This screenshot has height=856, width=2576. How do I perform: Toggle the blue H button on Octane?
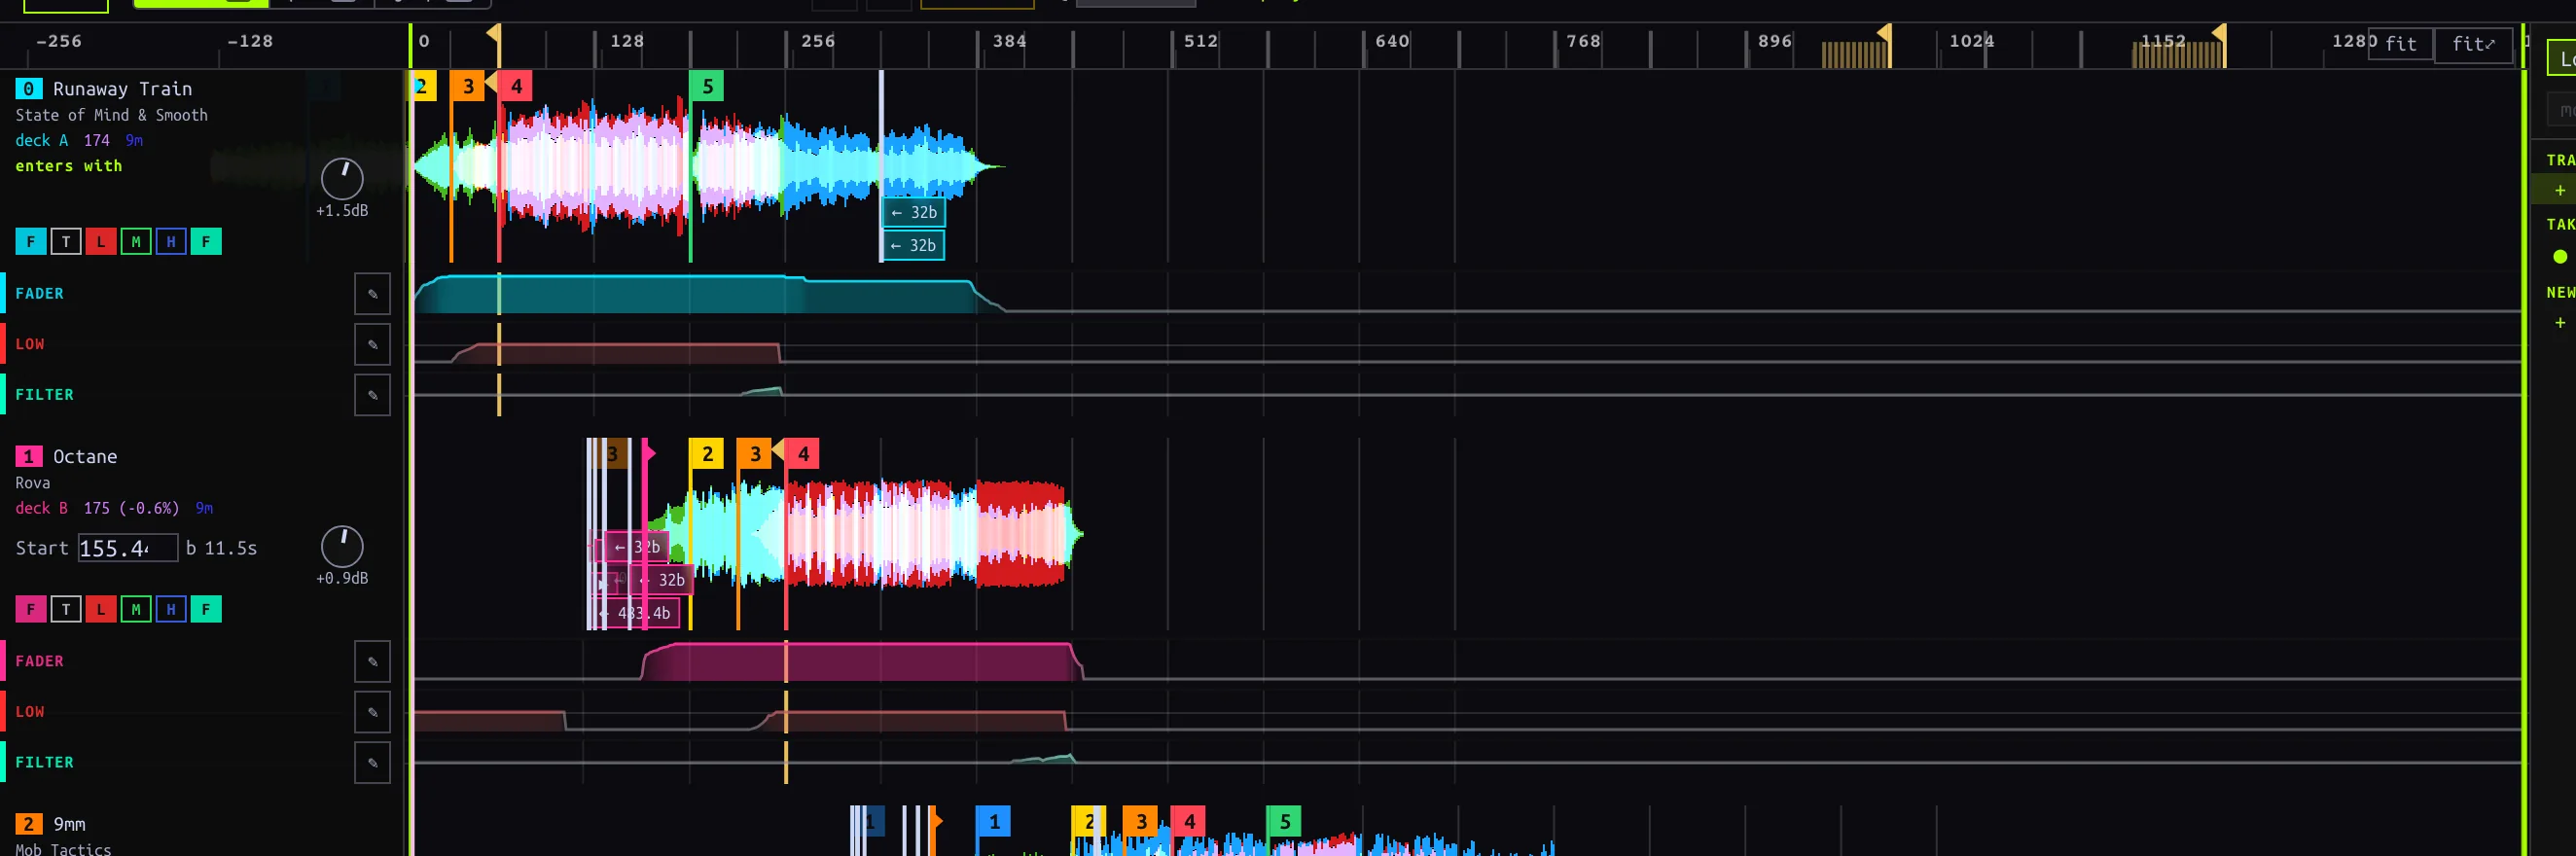tap(171, 609)
